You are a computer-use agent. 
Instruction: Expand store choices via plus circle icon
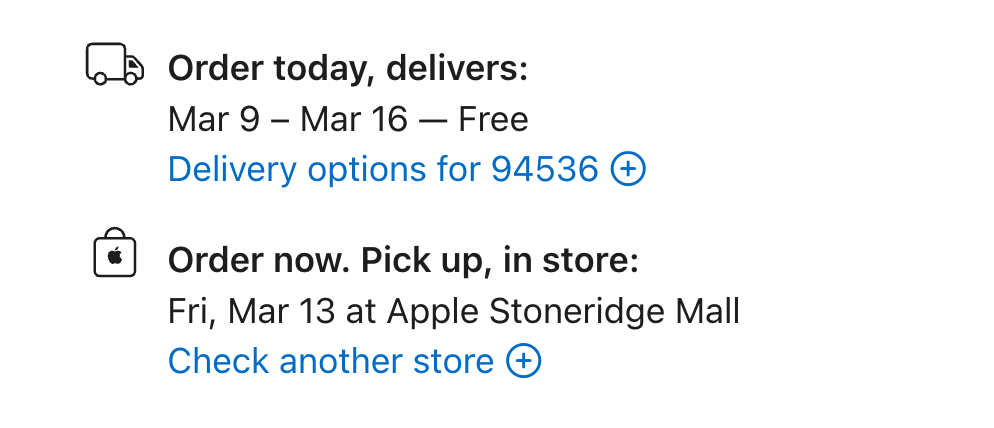pyautogui.click(x=524, y=361)
